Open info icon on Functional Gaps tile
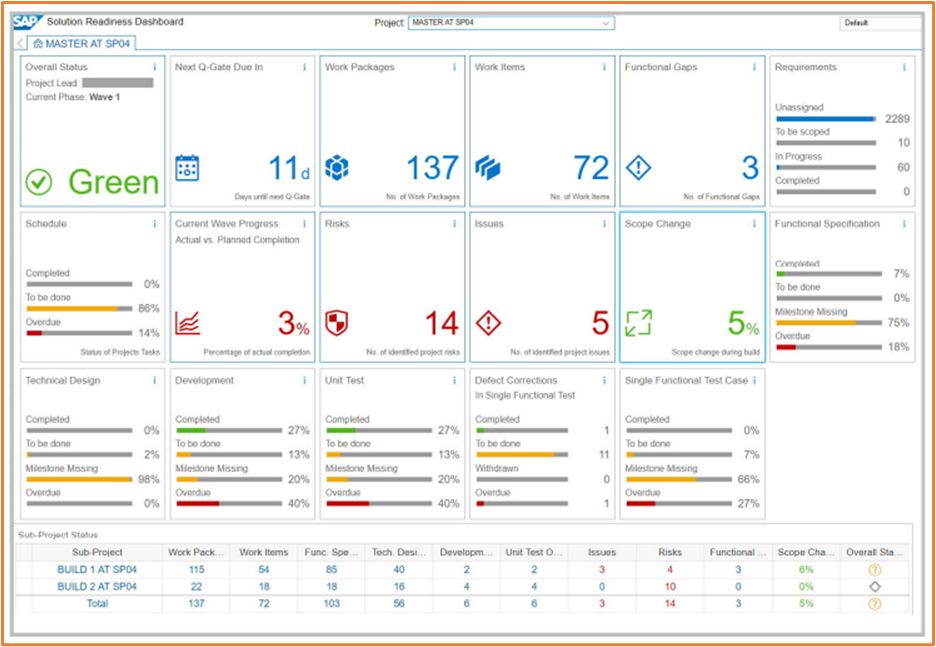This screenshot has height=647, width=936. [754, 67]
